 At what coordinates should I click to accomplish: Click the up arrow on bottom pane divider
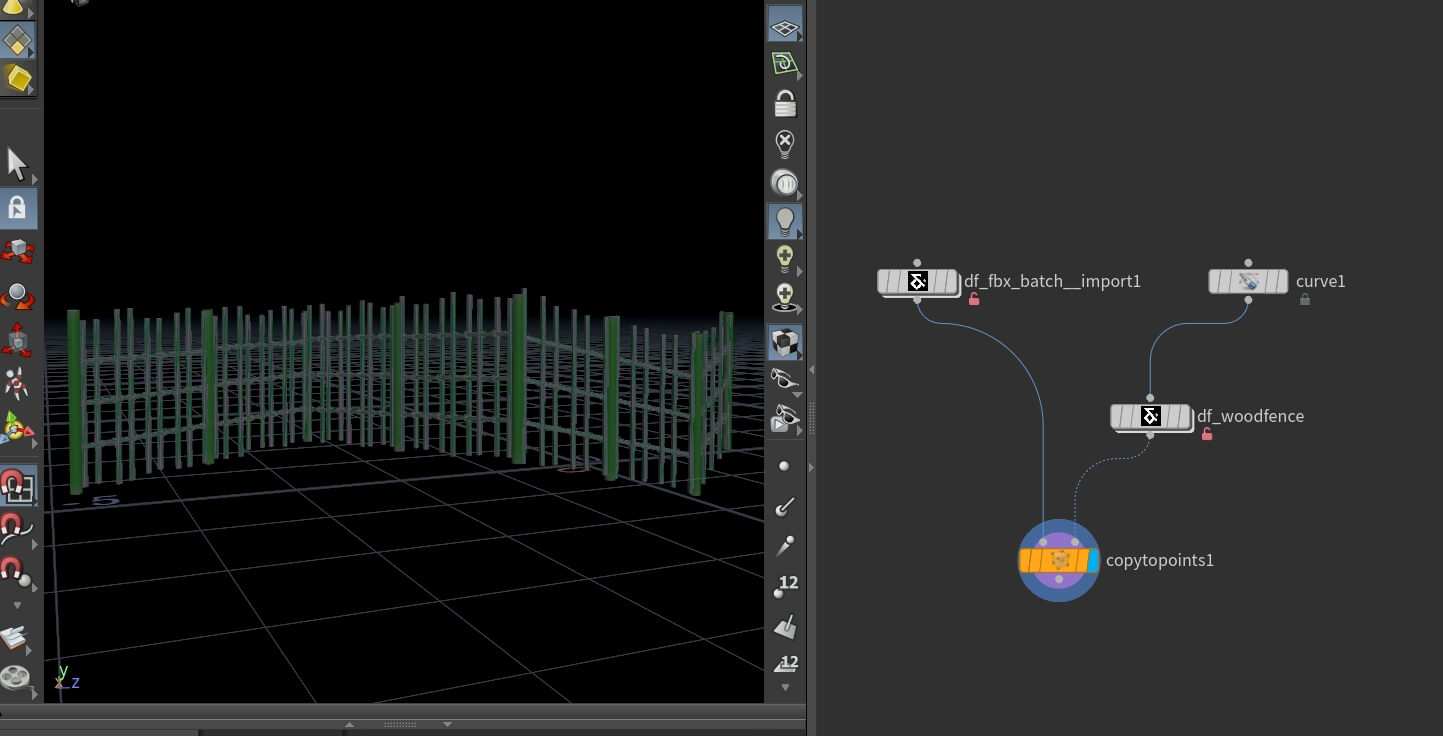349,724
